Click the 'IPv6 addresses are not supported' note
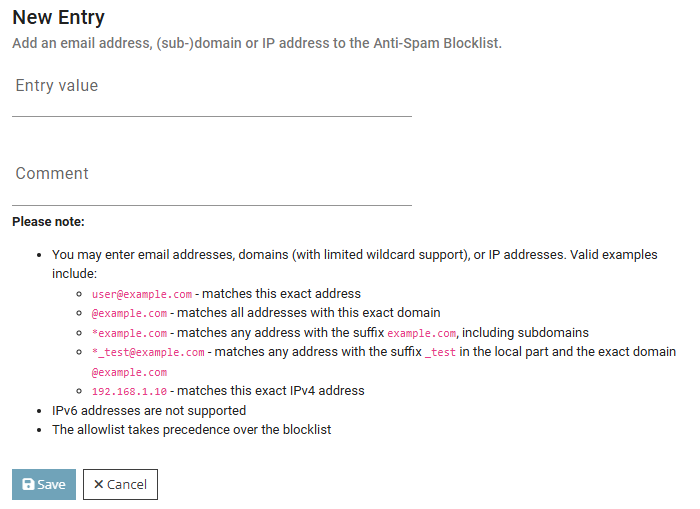 pyautogui.click(x=149, y=410)
